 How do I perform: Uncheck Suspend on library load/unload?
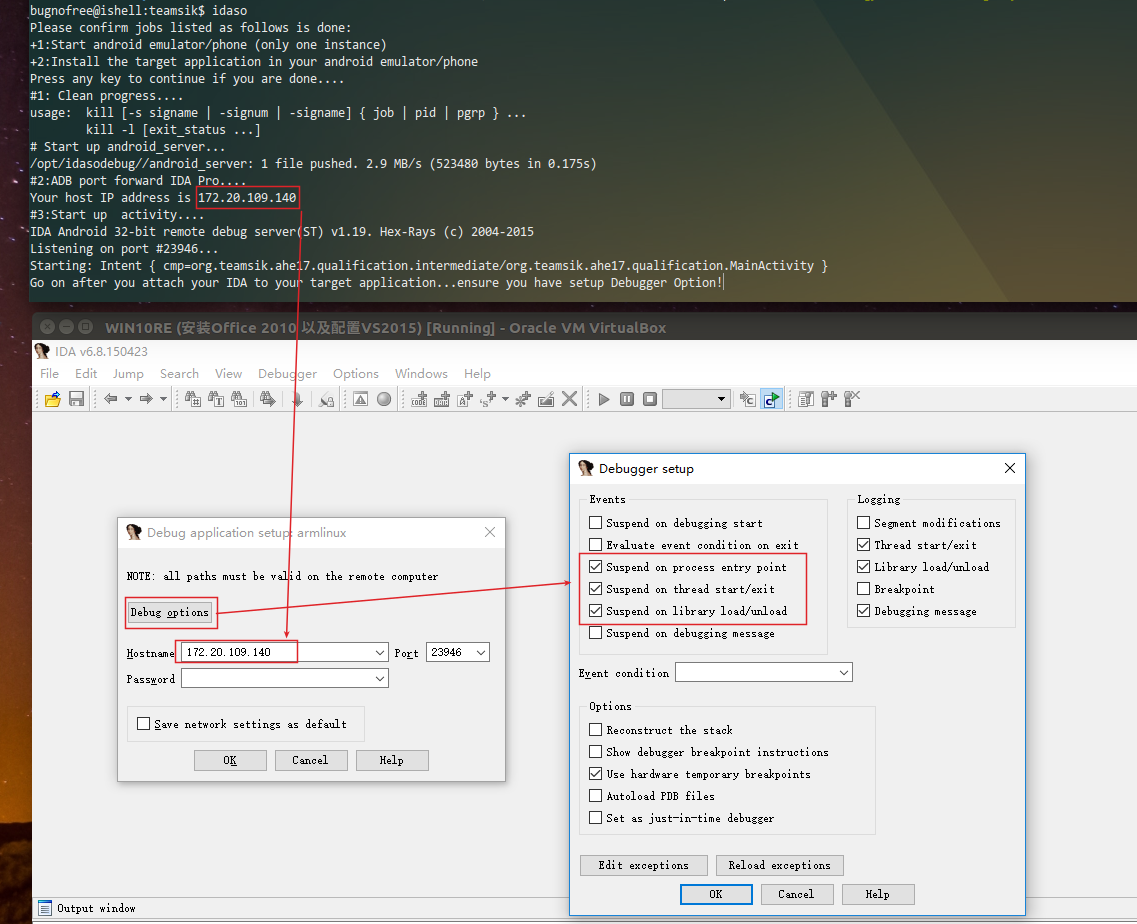click(x=595, y=611)
